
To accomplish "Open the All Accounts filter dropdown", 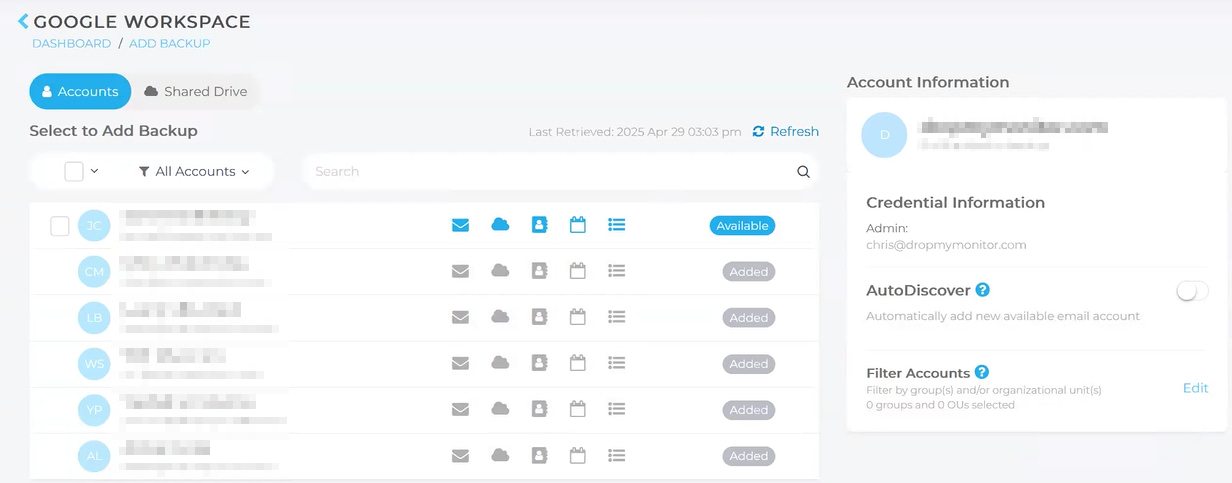I will tap(194, 172).
